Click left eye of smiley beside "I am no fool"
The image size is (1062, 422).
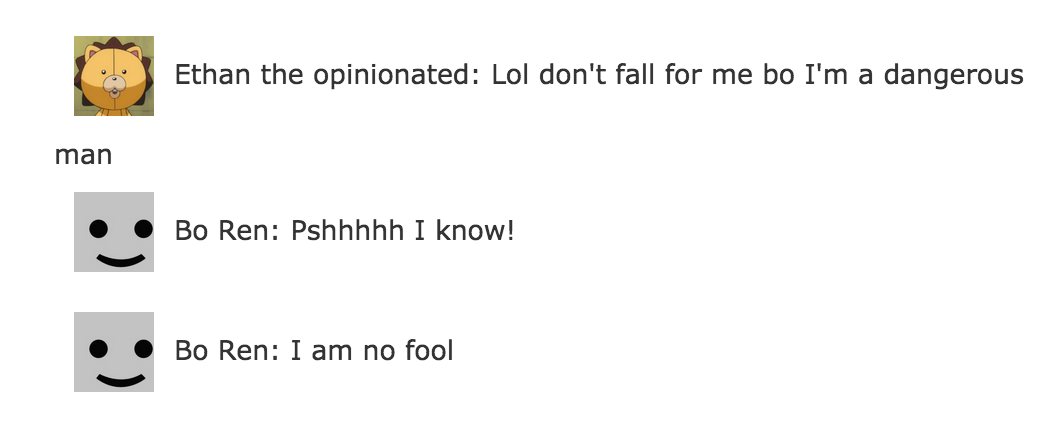pyautogui.click(x=98, y=348)
